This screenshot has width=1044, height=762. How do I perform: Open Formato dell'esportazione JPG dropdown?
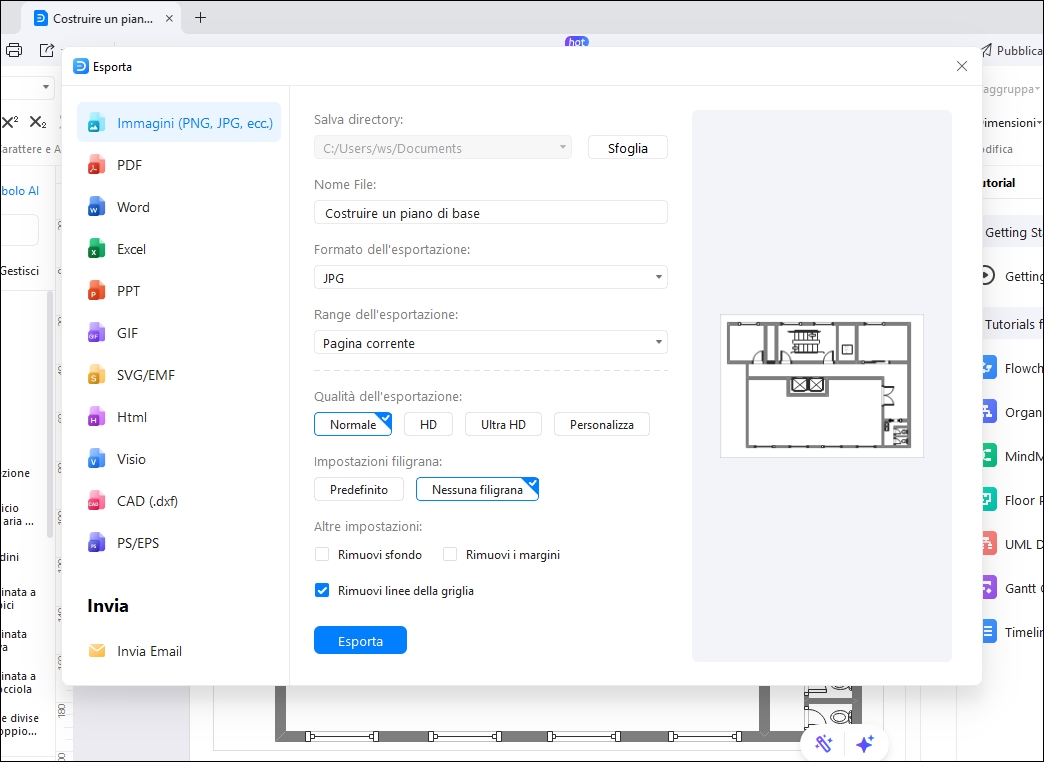click(490, 278)
